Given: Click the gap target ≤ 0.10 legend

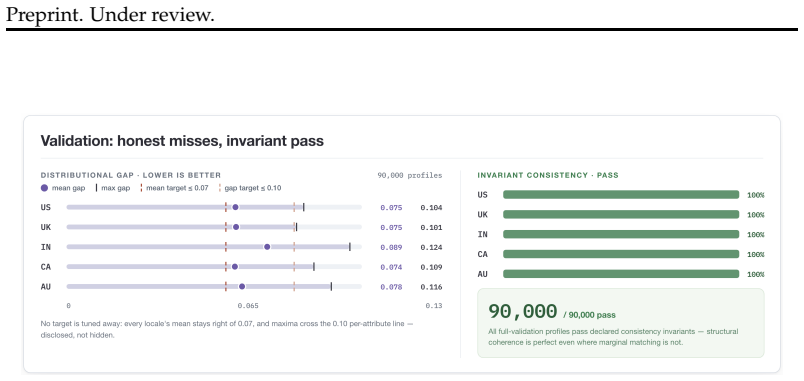Looking at the screenshot, I should [x=250, y=188].
